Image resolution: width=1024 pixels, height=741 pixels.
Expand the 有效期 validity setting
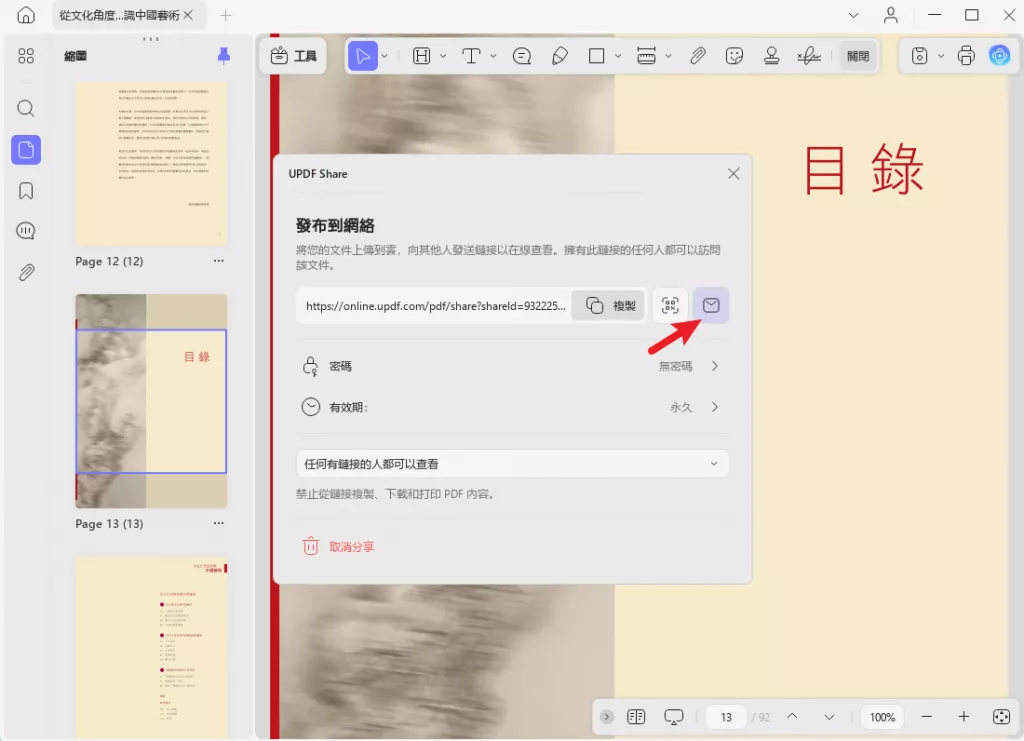point(713,407)
